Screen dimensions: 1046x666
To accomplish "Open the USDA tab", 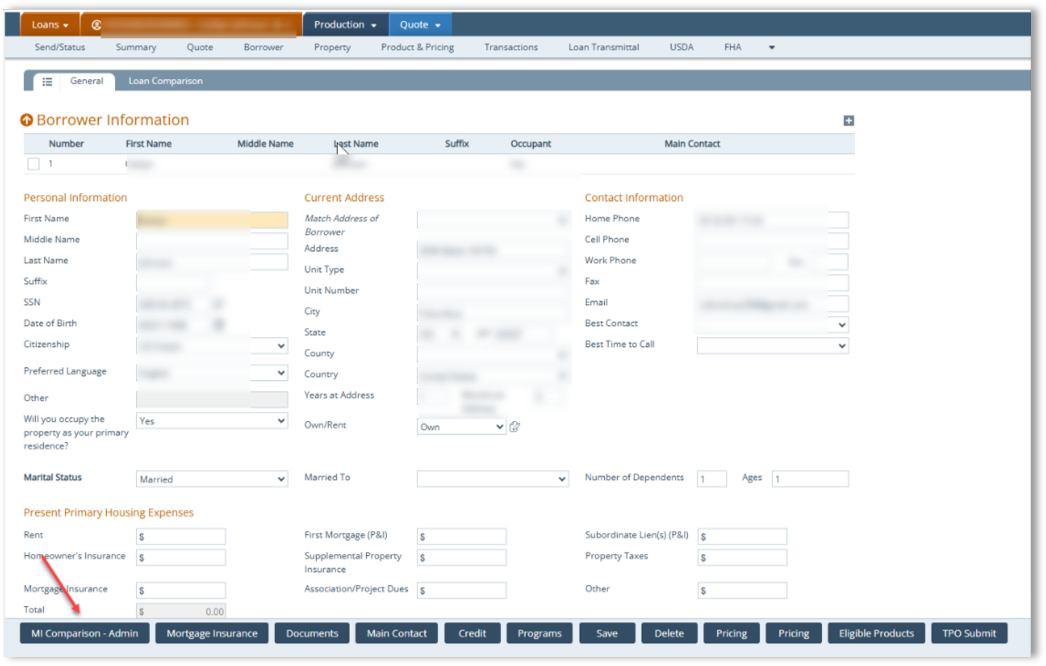I will pos(682,47).
